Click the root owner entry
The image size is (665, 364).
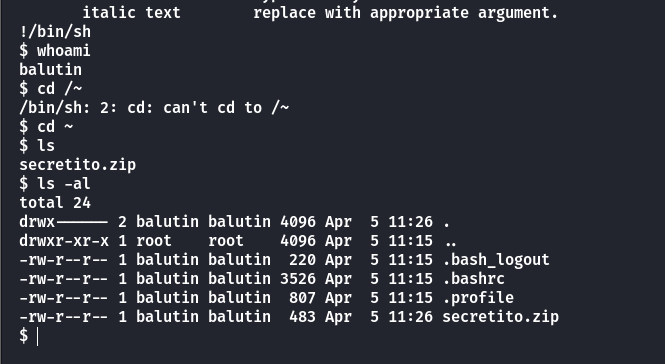pos(154,241)
